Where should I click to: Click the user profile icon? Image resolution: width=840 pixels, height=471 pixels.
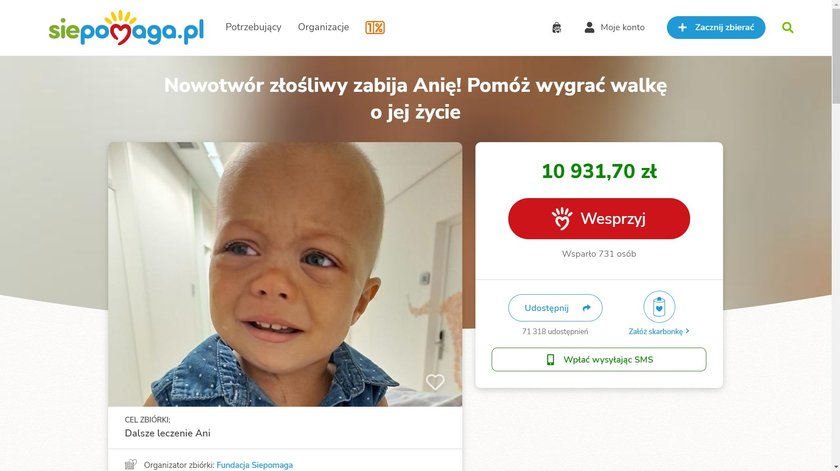click(589, 27)
